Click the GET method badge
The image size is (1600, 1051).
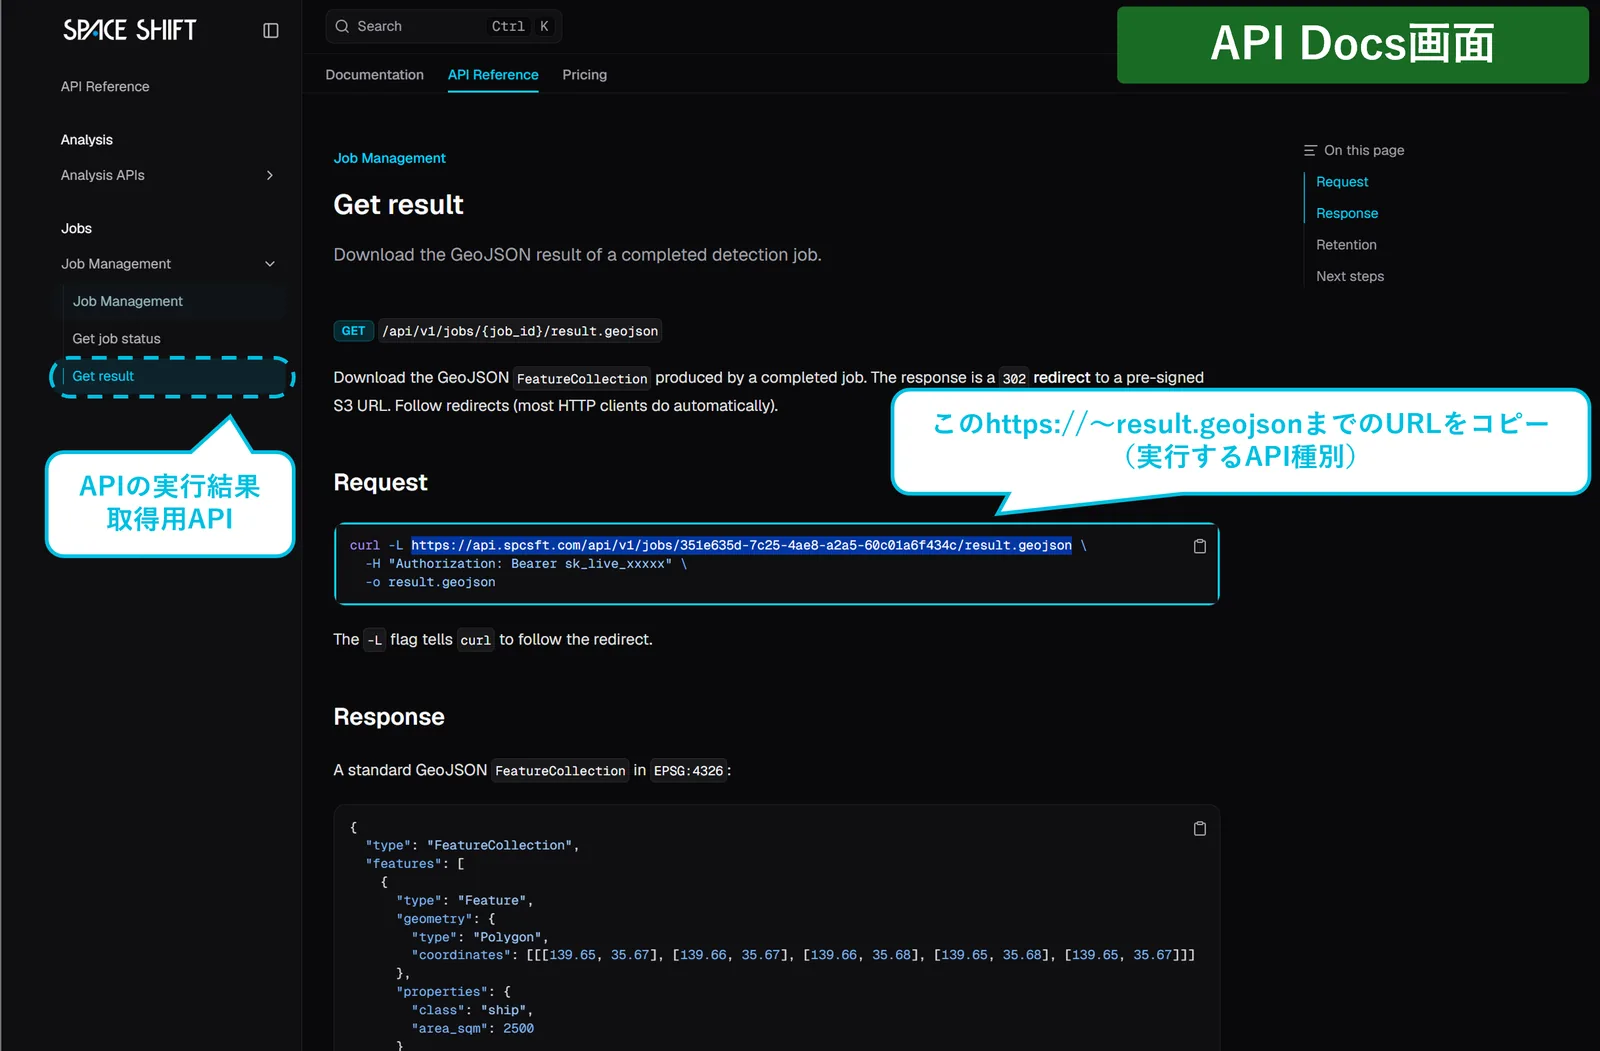354,331
